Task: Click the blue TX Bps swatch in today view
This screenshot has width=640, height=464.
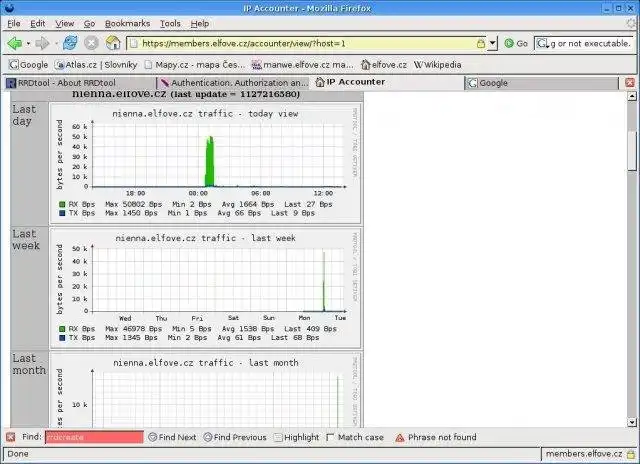Action: (x=62, y=213)
